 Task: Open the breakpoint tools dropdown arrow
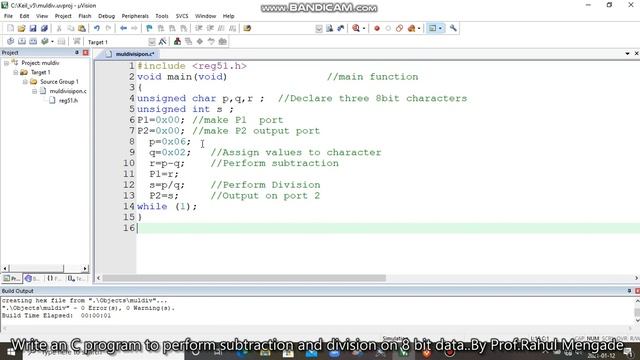pyautogui.click(x=419, y=28)
